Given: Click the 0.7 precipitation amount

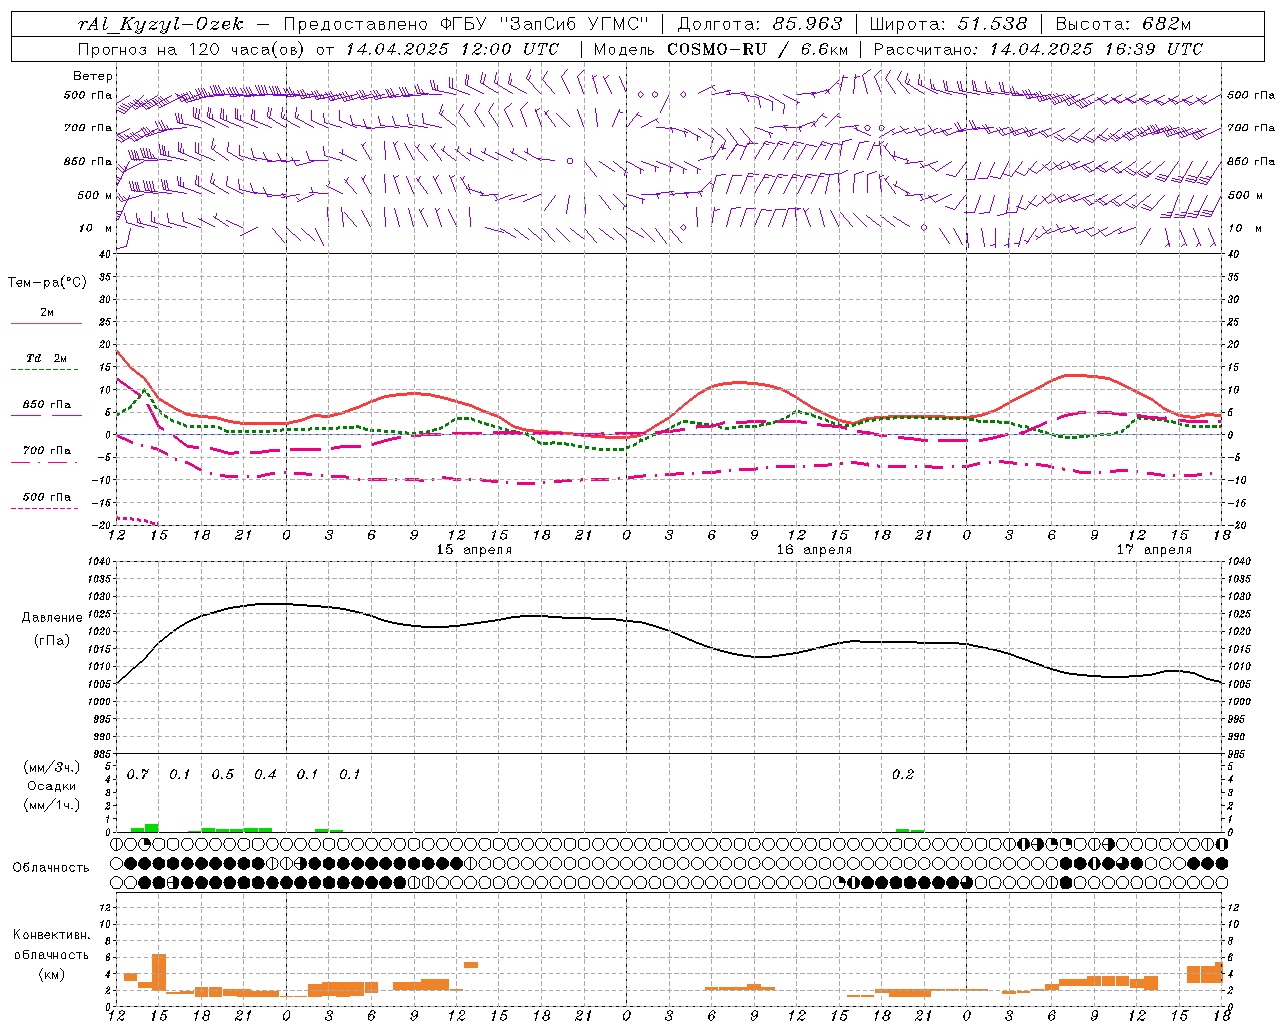Looking at the screenshot, I should point(138,775).
